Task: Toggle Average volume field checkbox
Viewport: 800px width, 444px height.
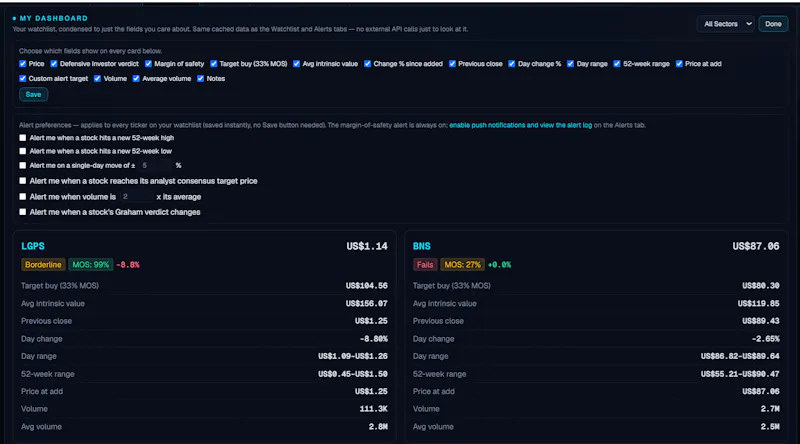Action: coord(136,79)
